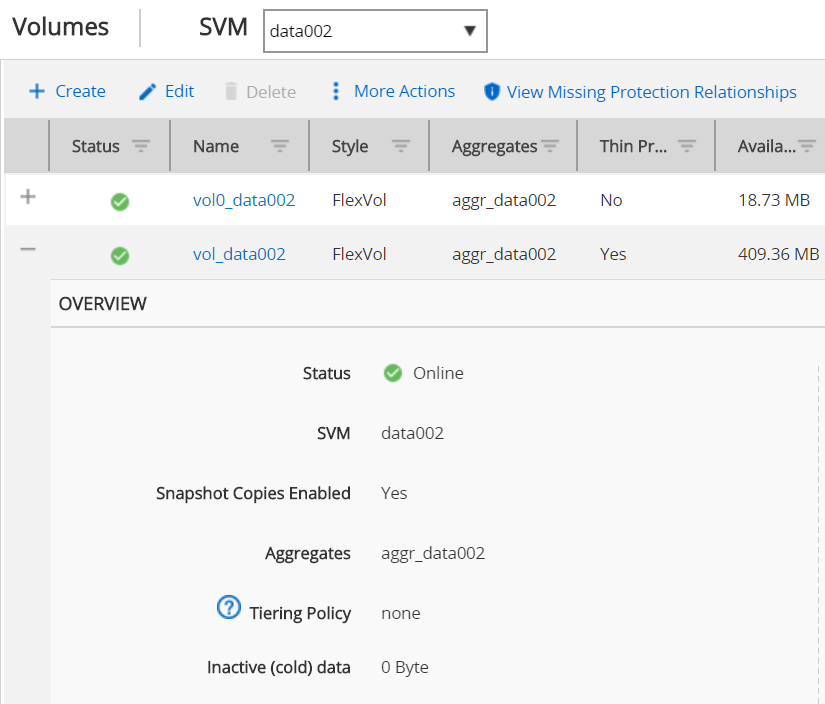
Task: Click the greyed Delete button
Action: 259,92
